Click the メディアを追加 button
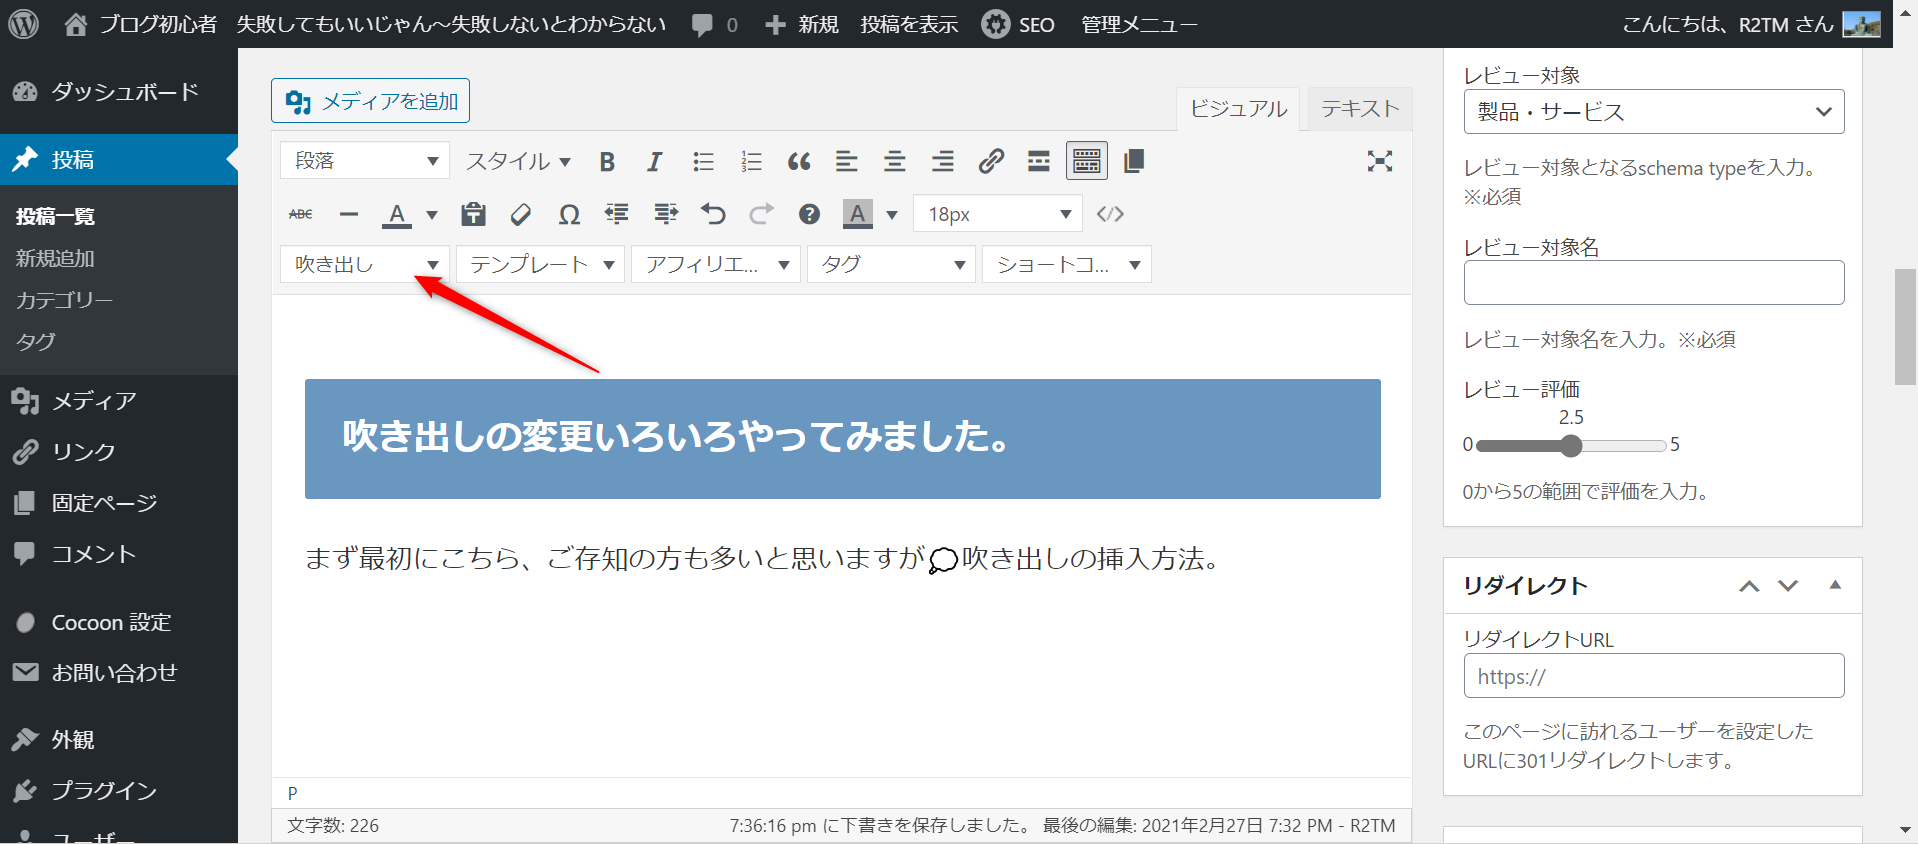The width and height of the screenshot is (1918, 844). 370,101
